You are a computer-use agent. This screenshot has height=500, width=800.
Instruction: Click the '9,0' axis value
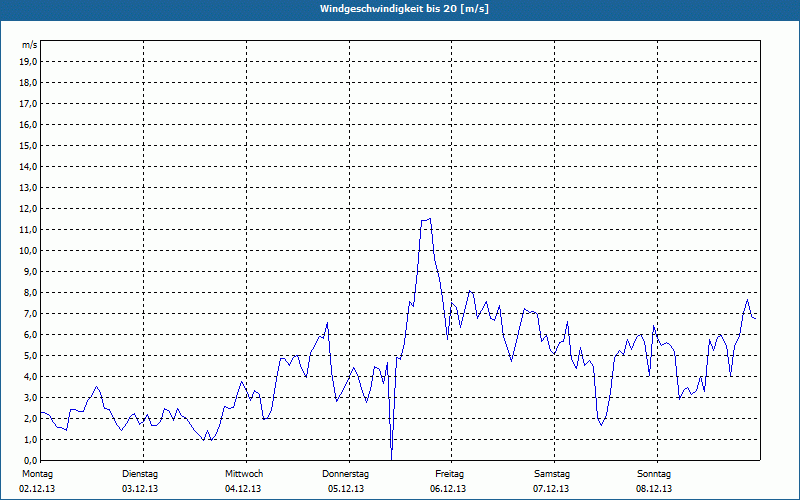click(x=31, y=271)
